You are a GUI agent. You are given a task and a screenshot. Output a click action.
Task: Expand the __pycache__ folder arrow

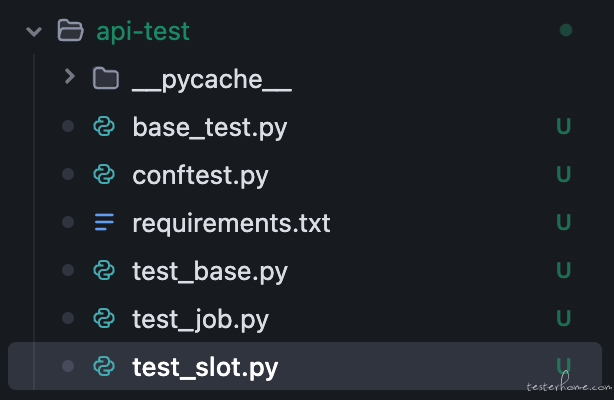pos(70,76)
